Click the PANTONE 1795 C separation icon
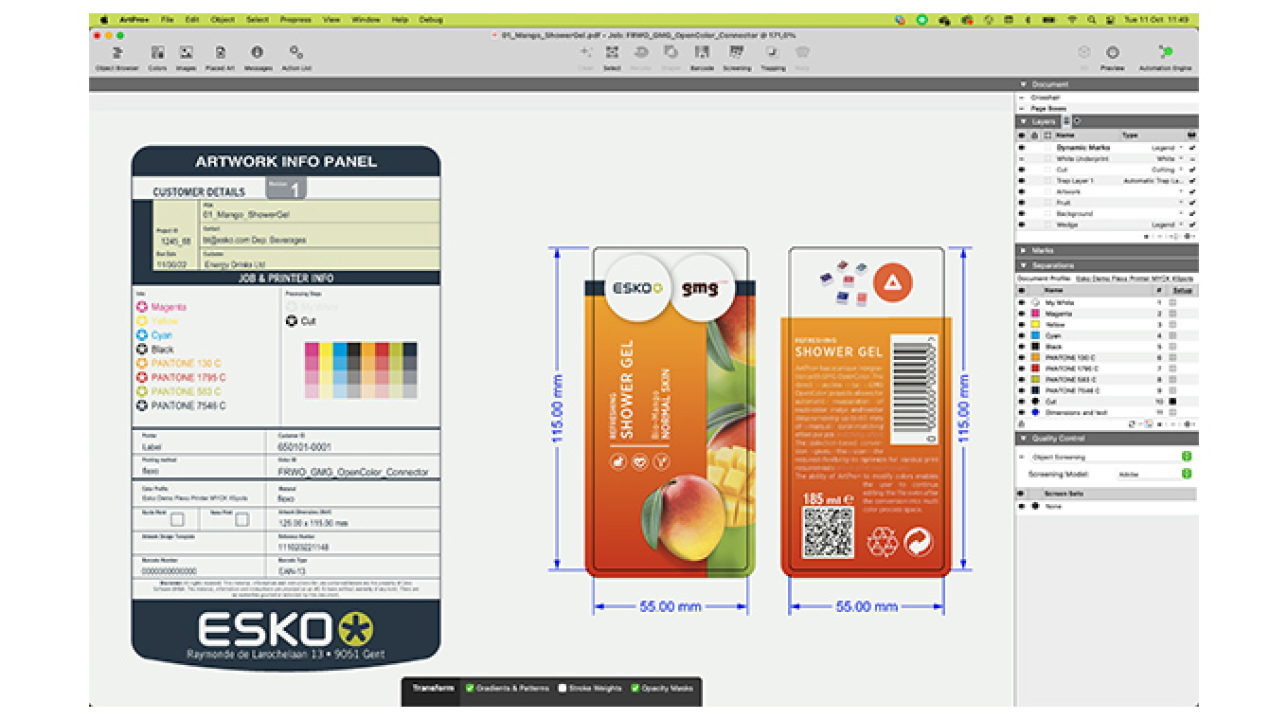Image resolution: width=1280 pixels, height=720 pixels. (1035, 368)
